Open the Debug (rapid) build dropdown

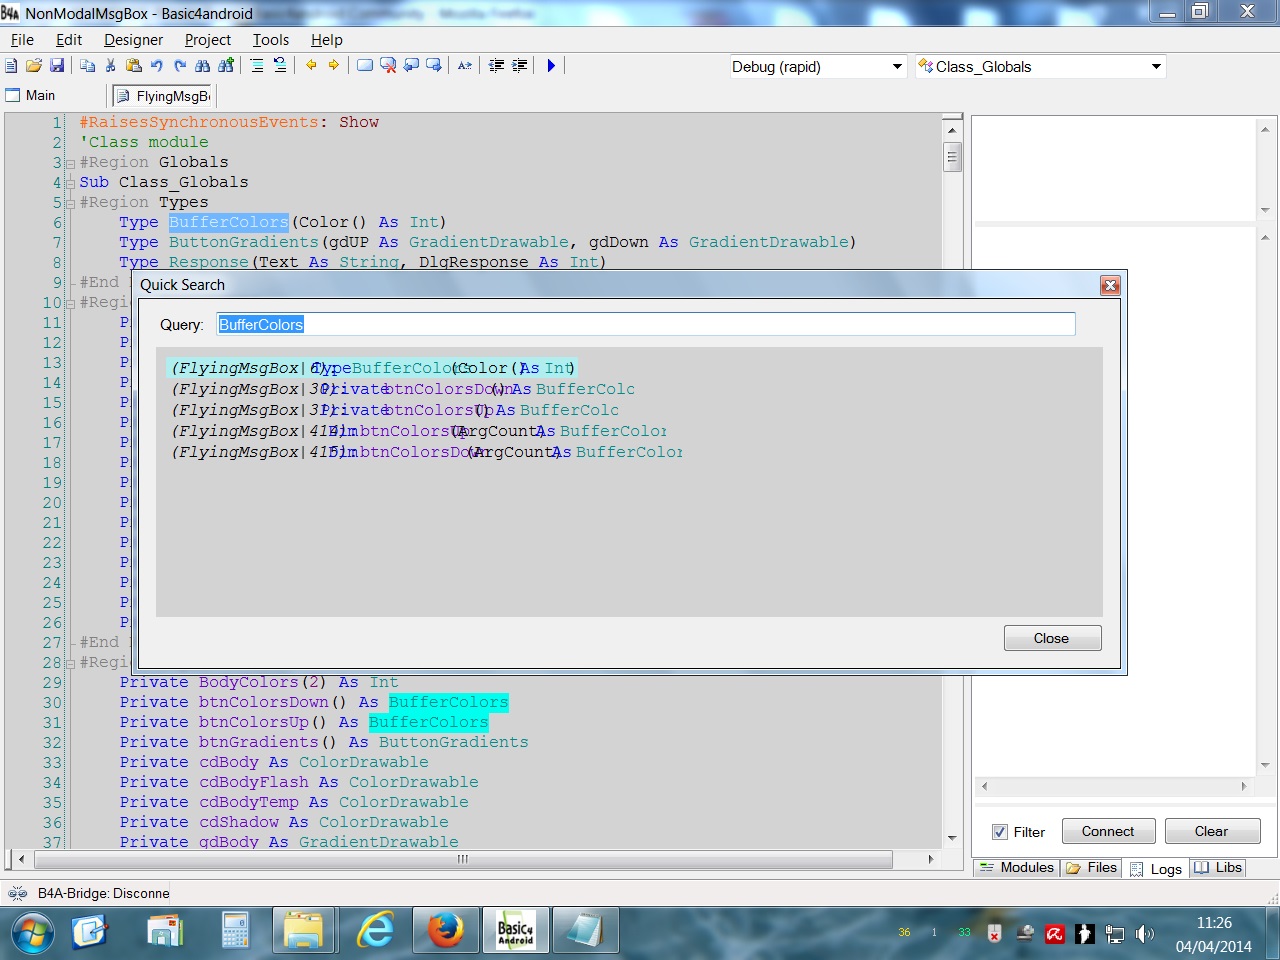pos(897,67)
